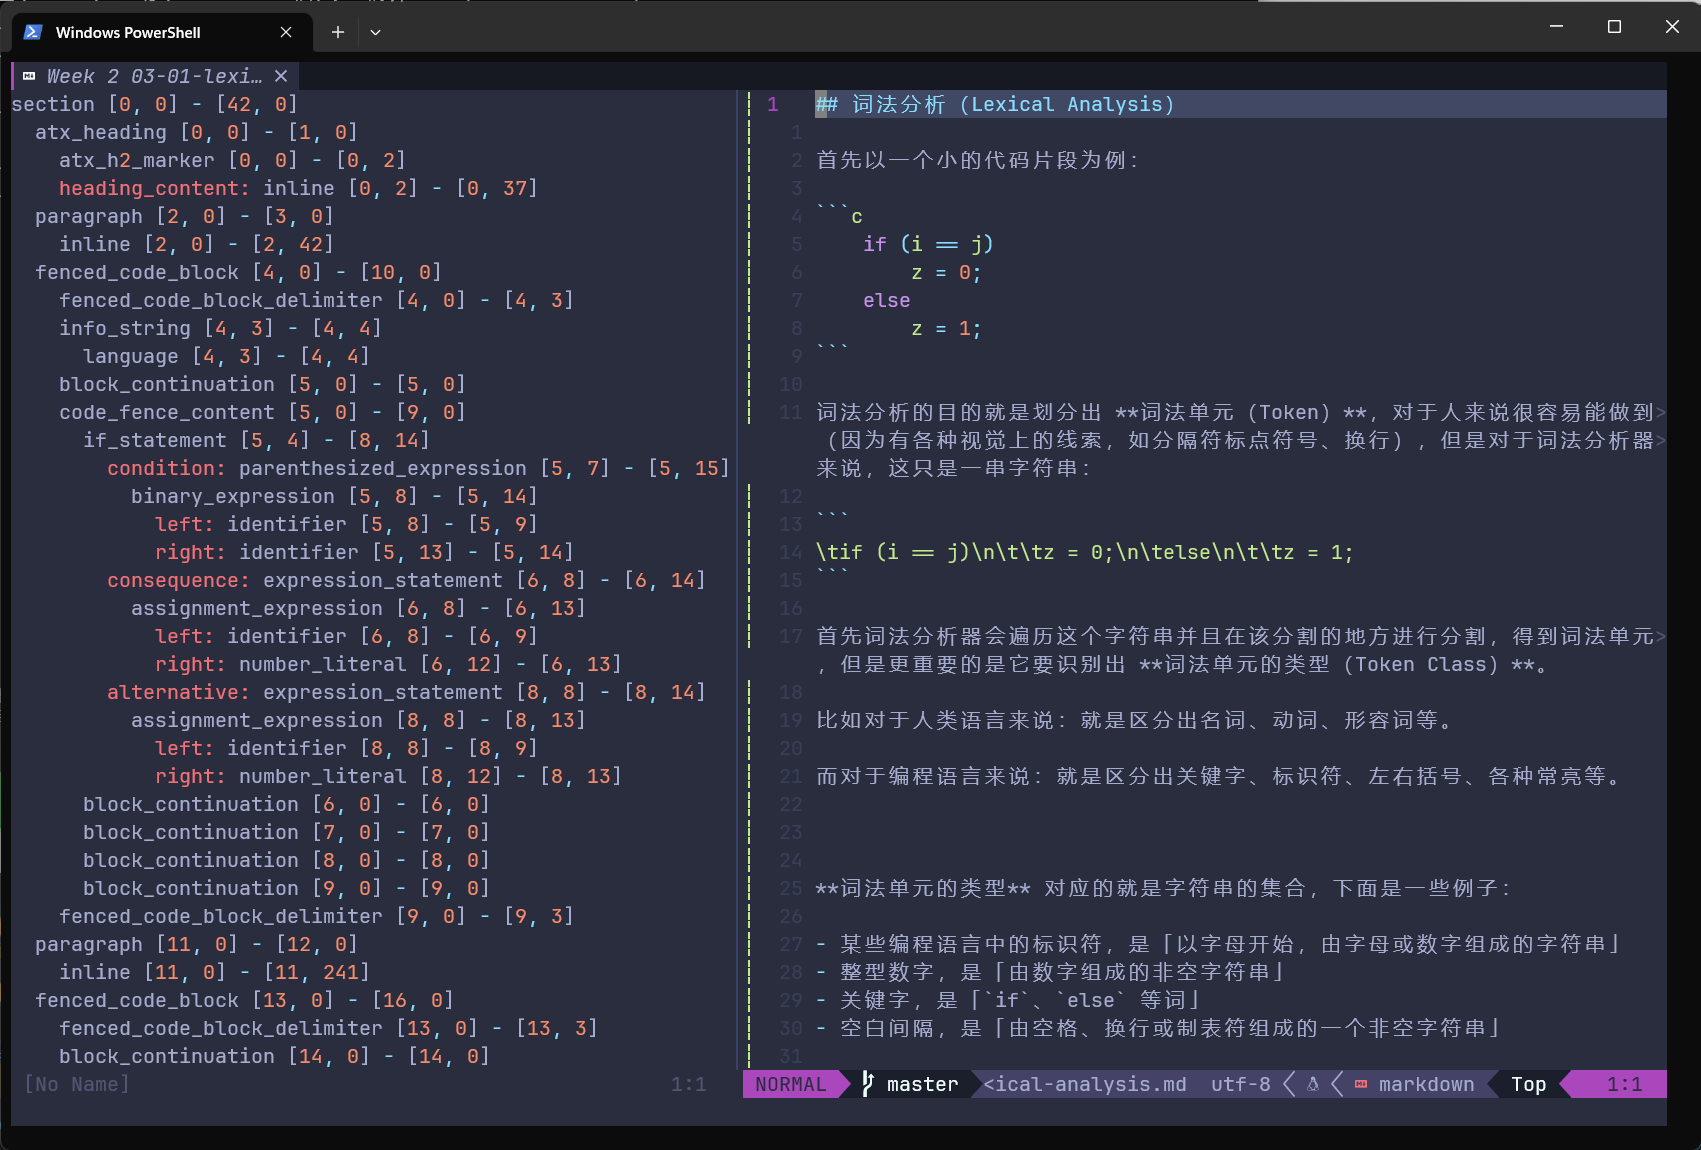Click the PowerShell icon in the terminal tab

pyautogui.click(x=33, y=32)
